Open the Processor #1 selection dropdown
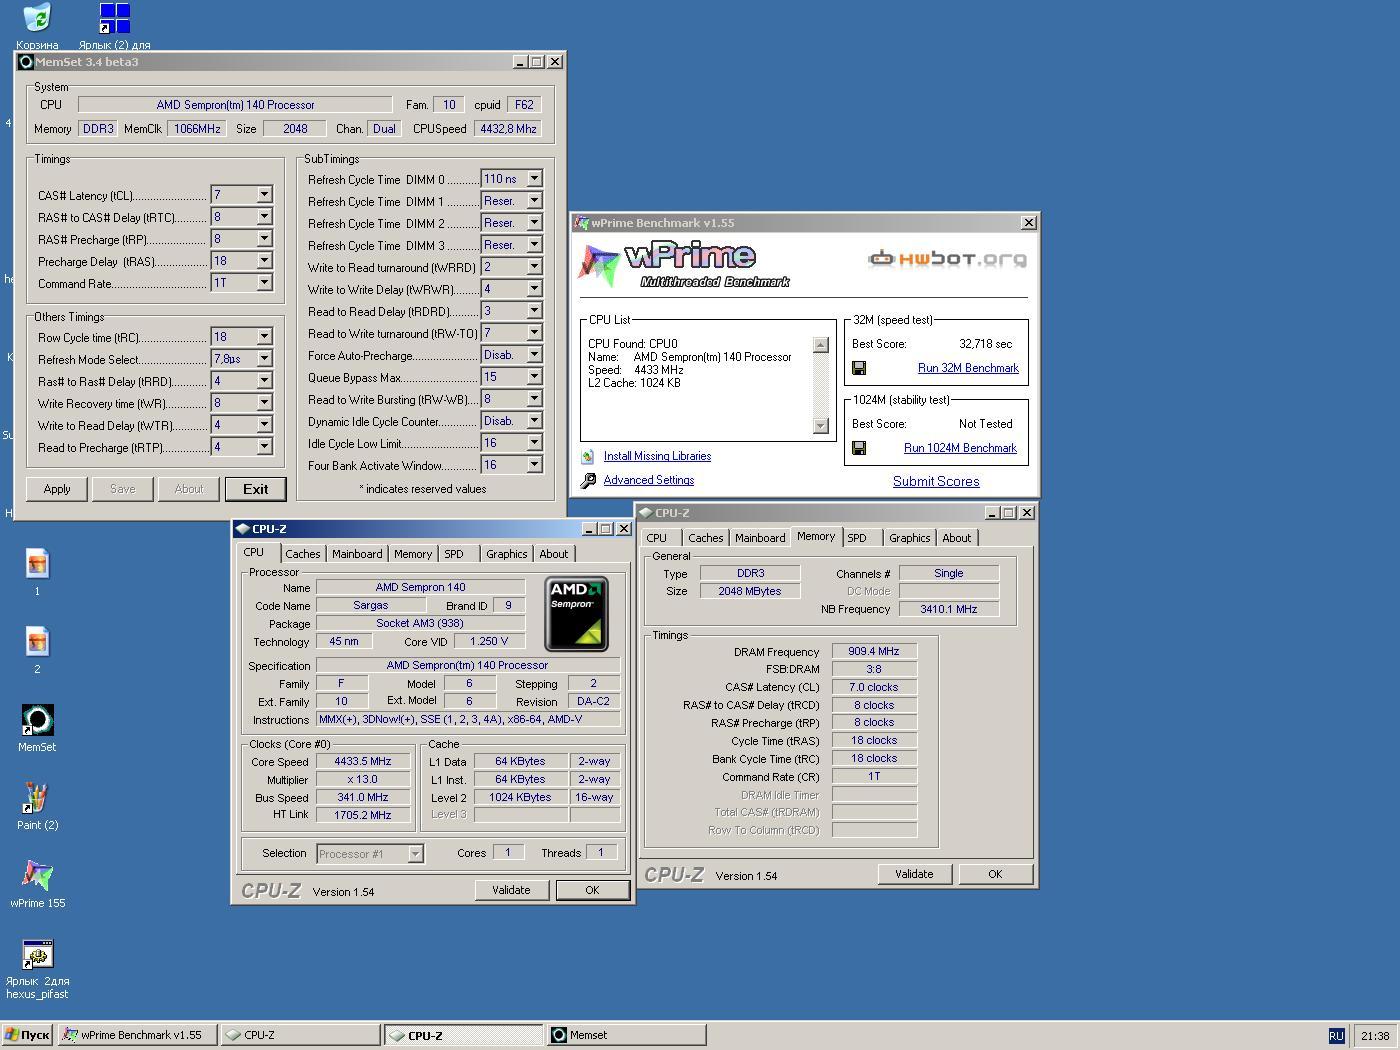The width and height of the screenshot is (1400, 1050). point(415,854)
